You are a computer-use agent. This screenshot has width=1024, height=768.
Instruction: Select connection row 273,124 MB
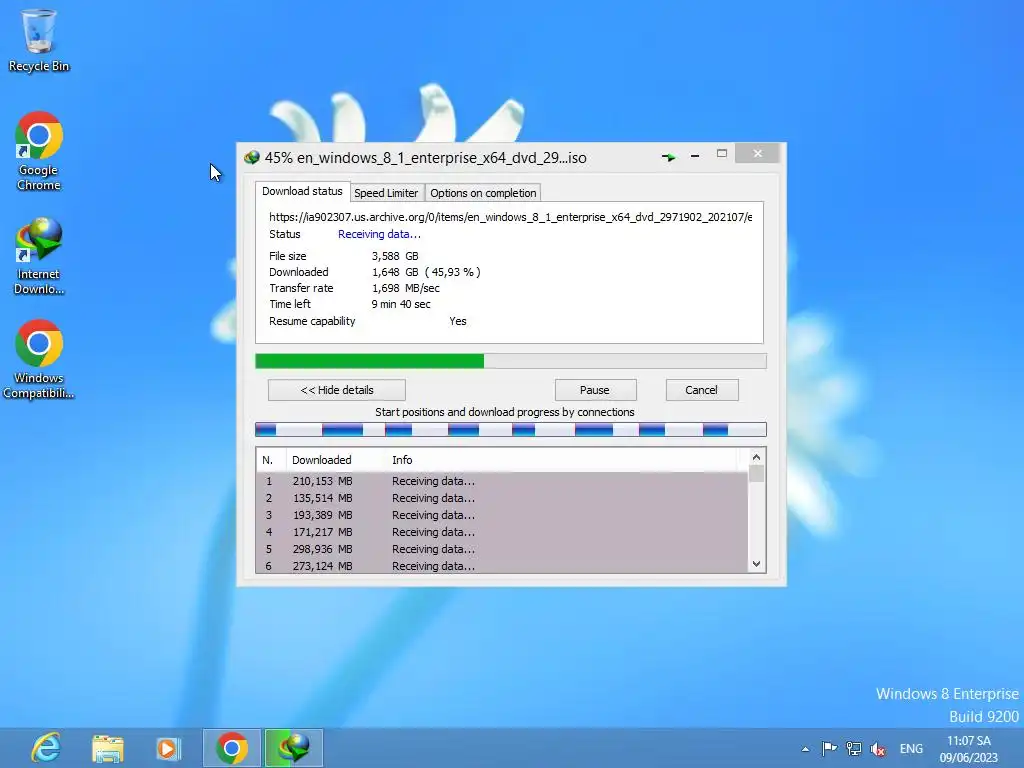coord(502,566)
